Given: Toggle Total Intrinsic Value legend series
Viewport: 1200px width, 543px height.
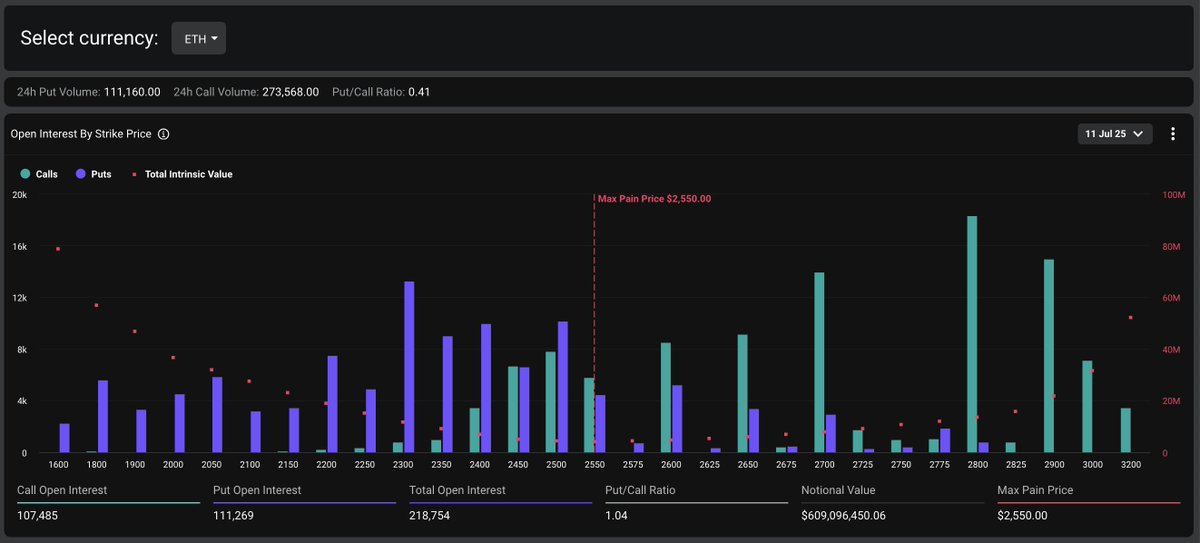Looking at the screenshot, I should pos(182,174).
